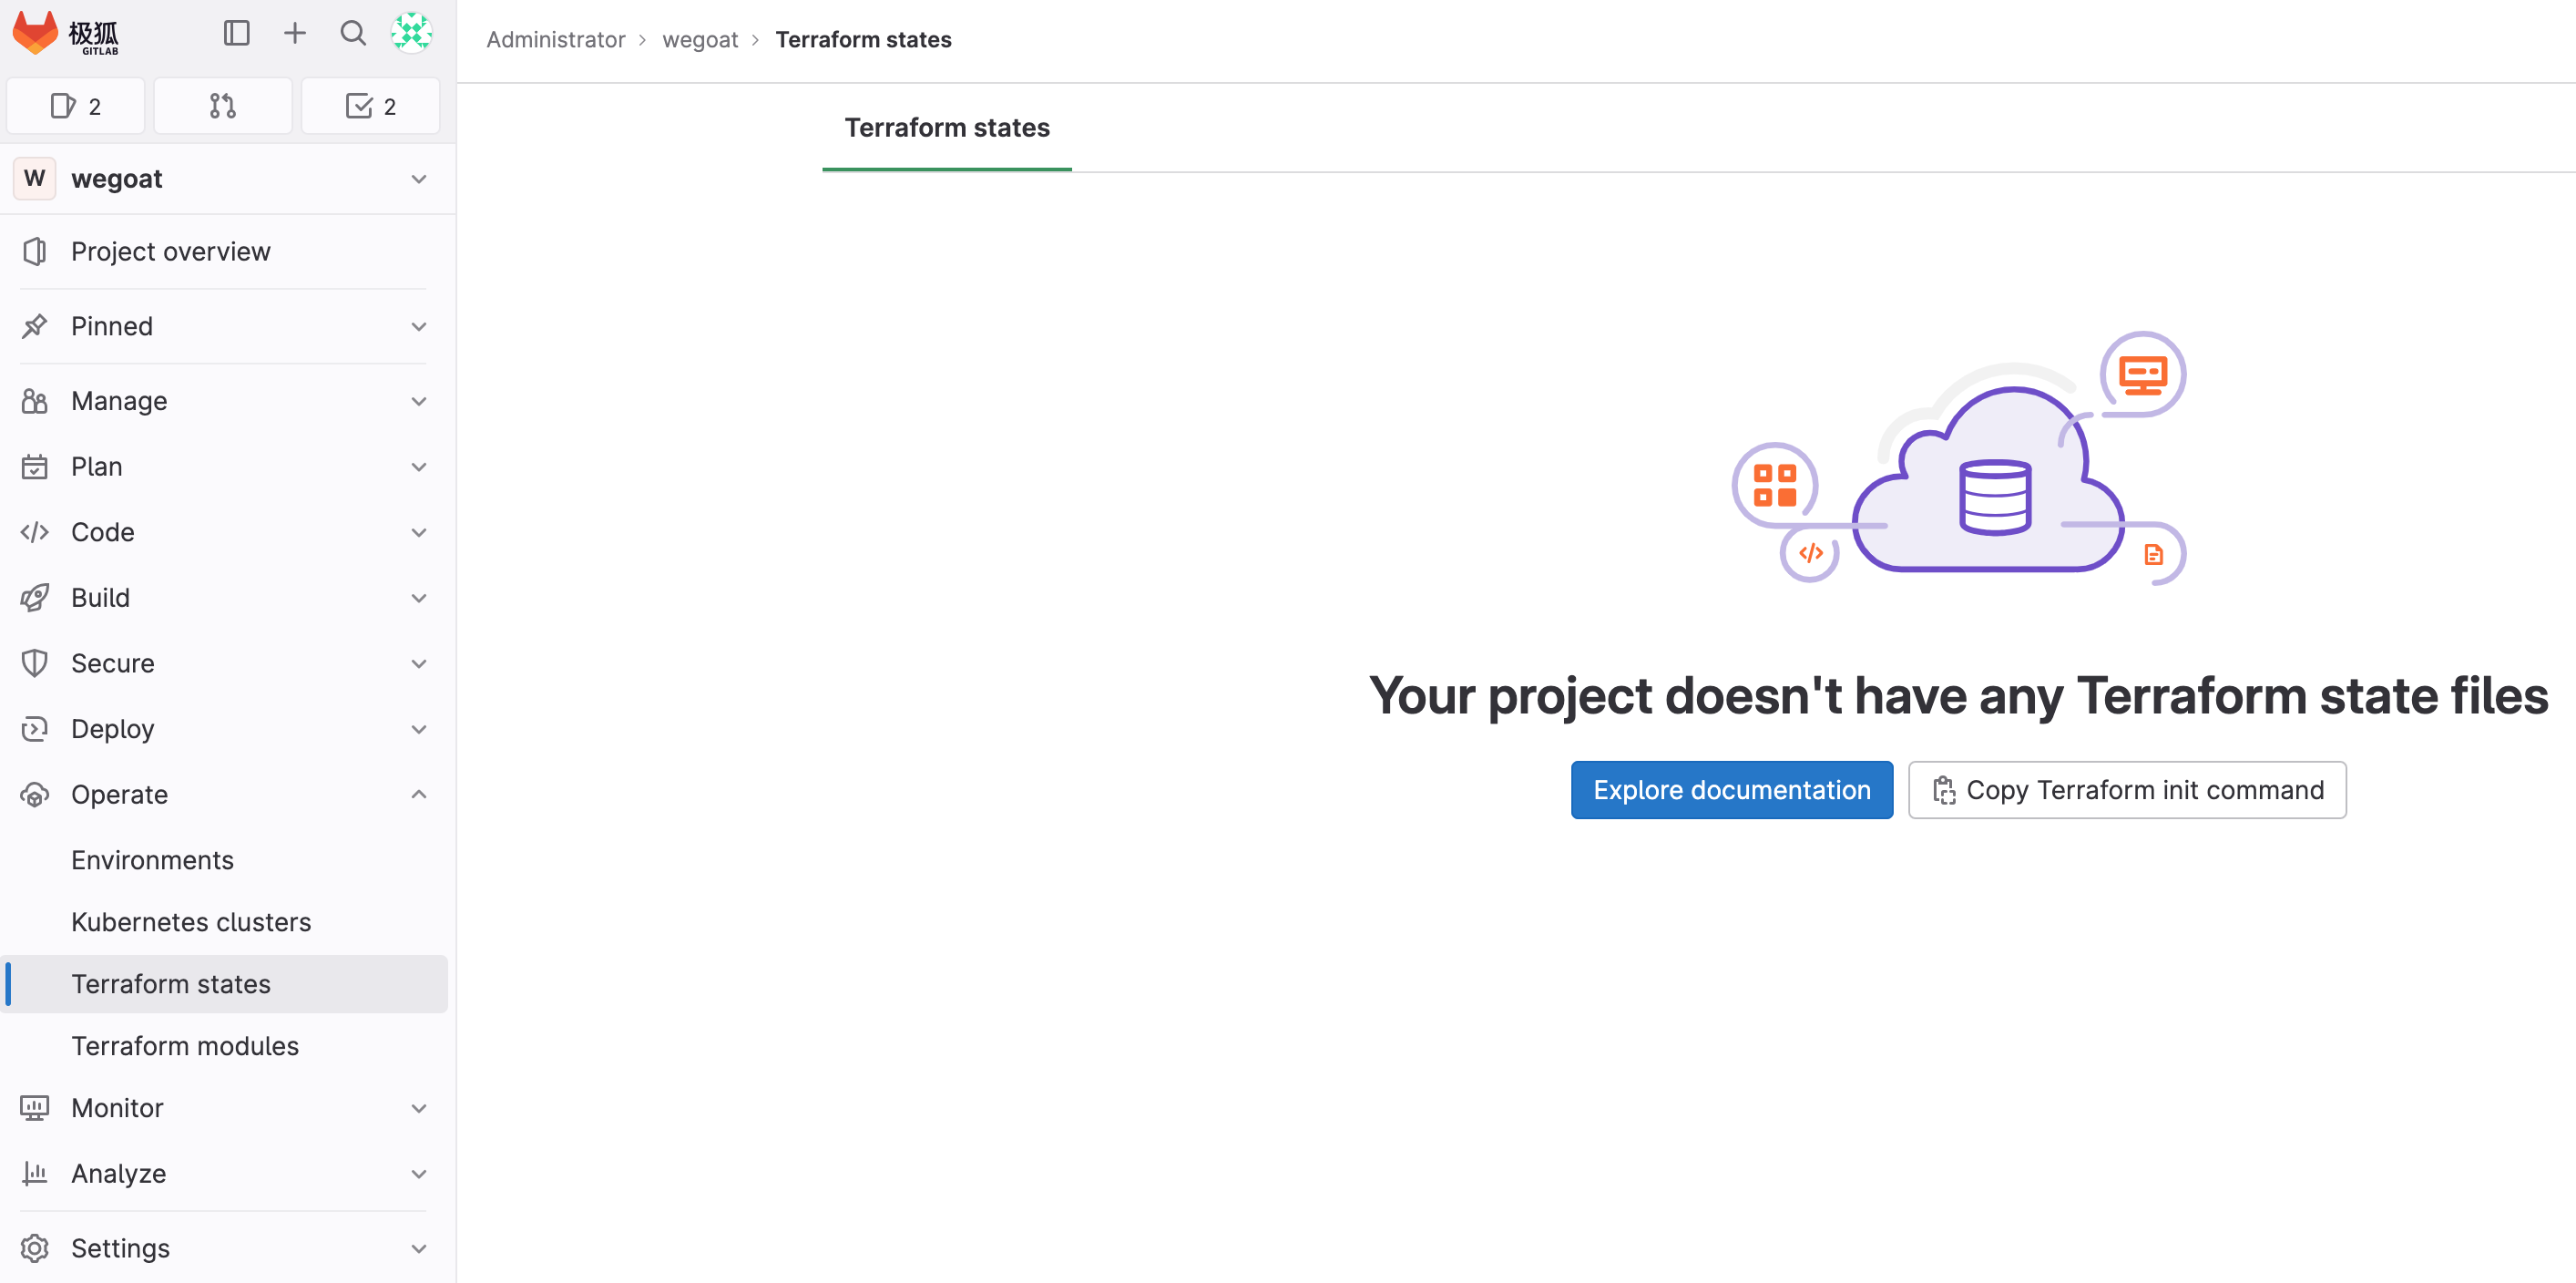Click Copy Terraform init command

click(x=2126, y=790)
